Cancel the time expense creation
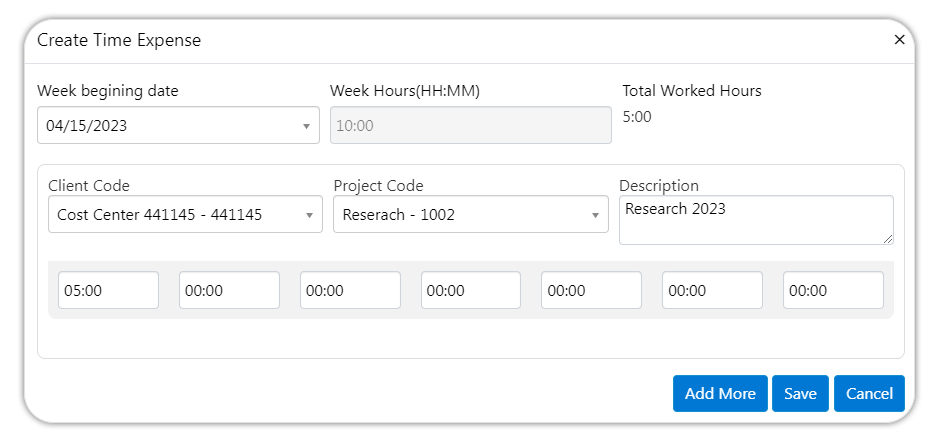The image size is (936, 447). [869, 394]
